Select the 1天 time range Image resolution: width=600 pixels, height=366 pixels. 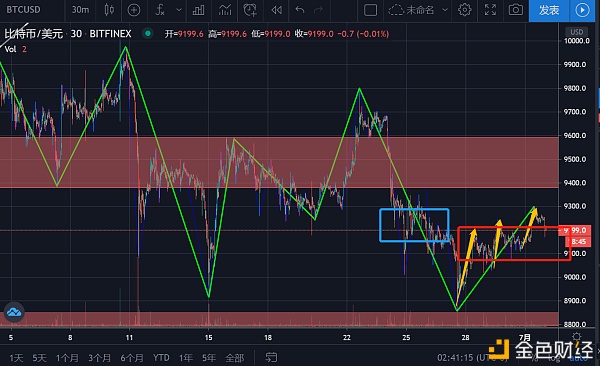16,358
